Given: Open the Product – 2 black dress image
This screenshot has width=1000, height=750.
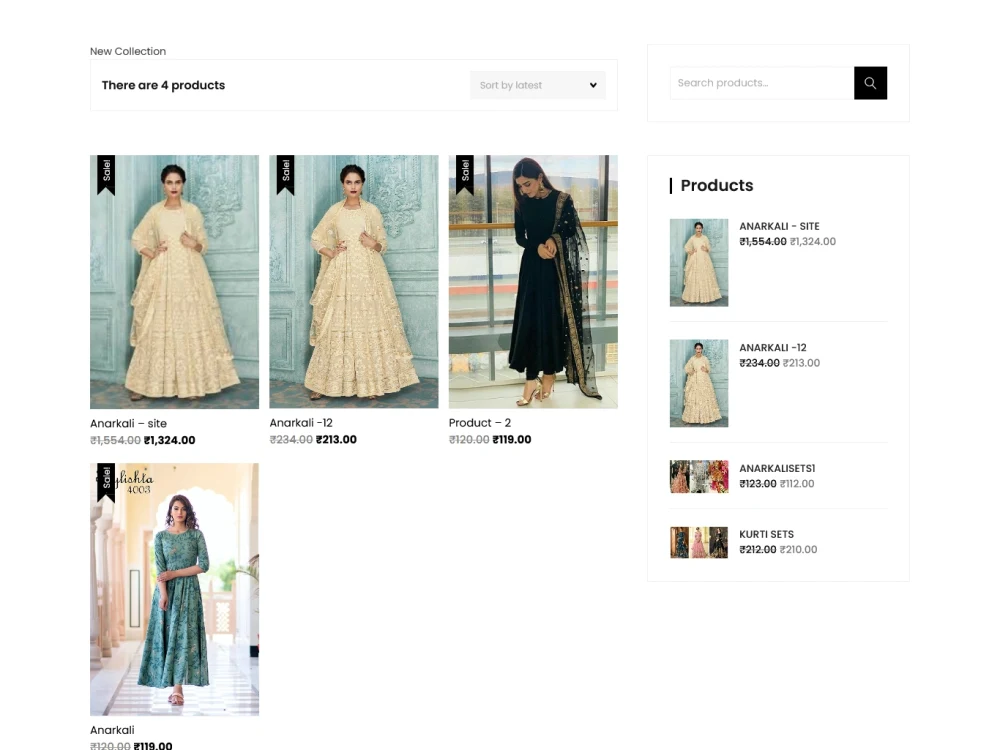Looking at the screenshot, I should click(x=533, y=281).
